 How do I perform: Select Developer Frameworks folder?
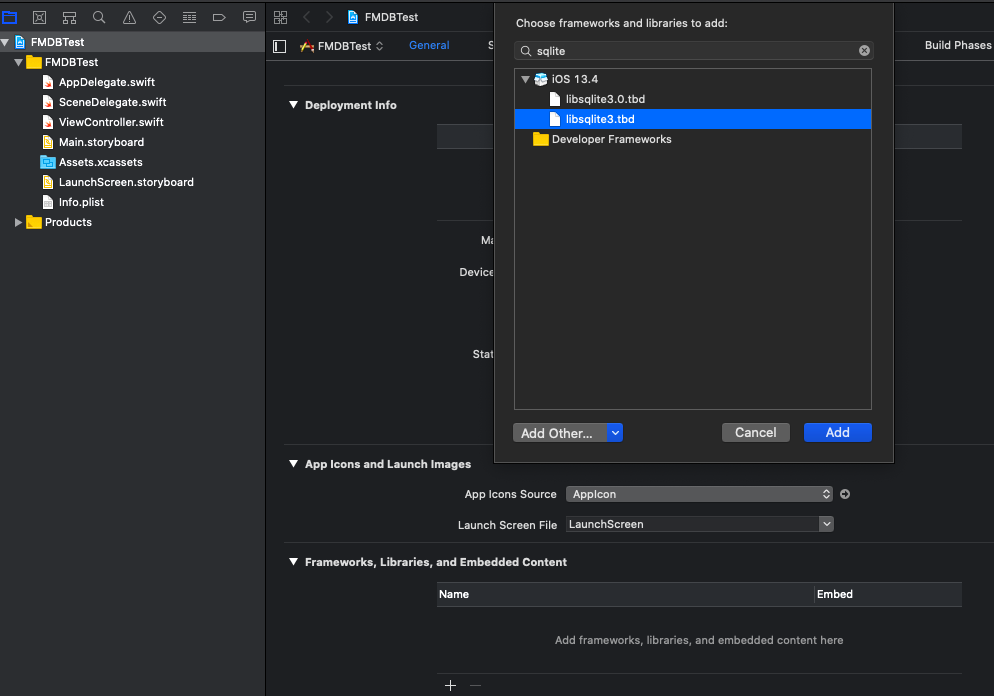pos(693,139)
